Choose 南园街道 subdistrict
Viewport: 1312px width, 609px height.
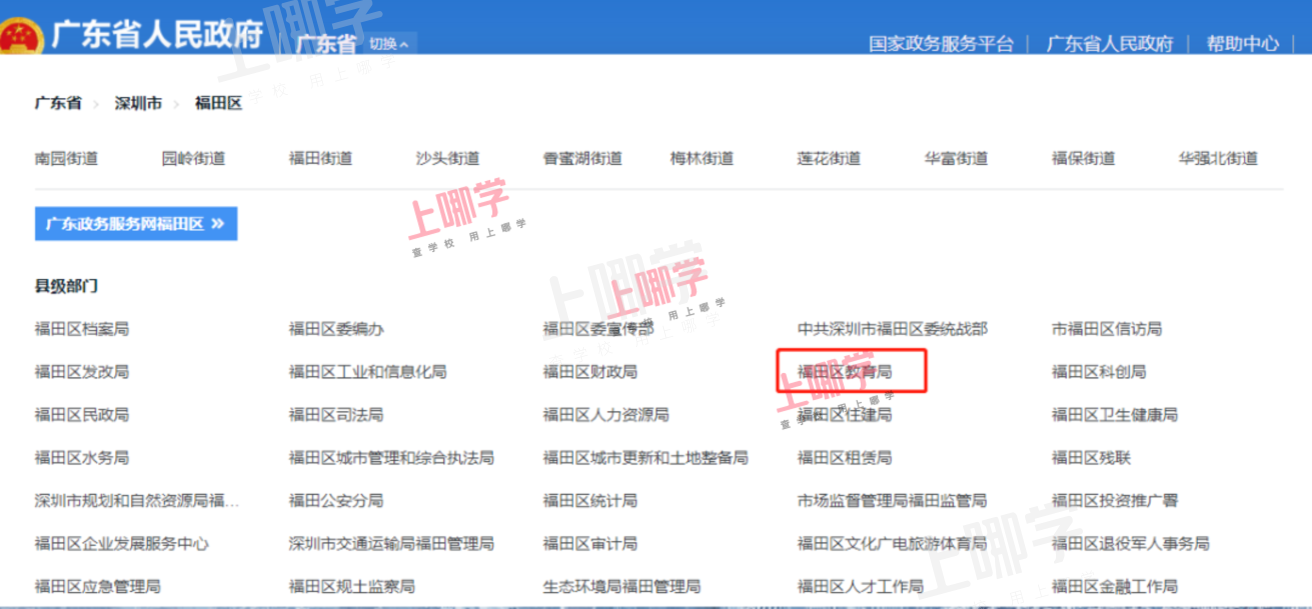pyautogui.click(x=66, y=158)
